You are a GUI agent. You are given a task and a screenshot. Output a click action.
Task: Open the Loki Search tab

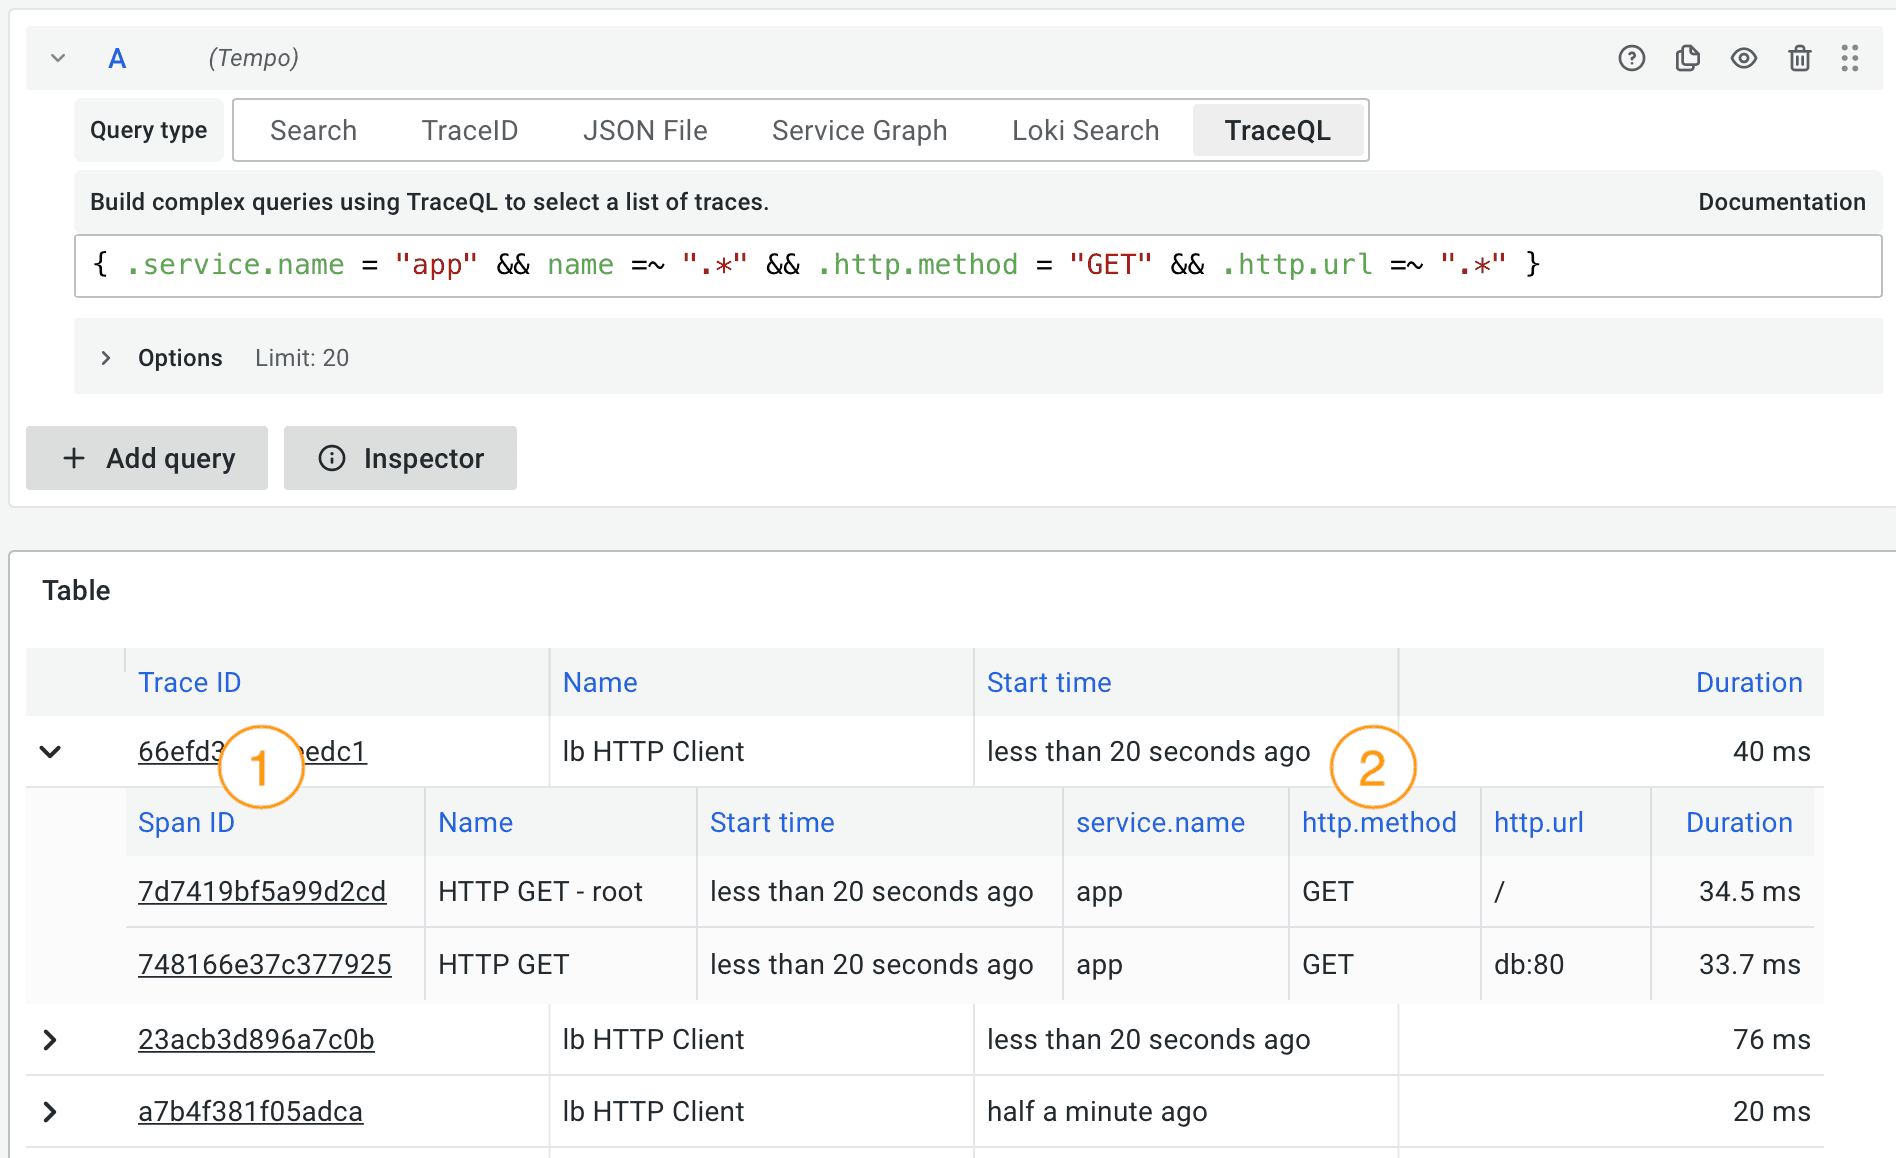click(1085, 130)
